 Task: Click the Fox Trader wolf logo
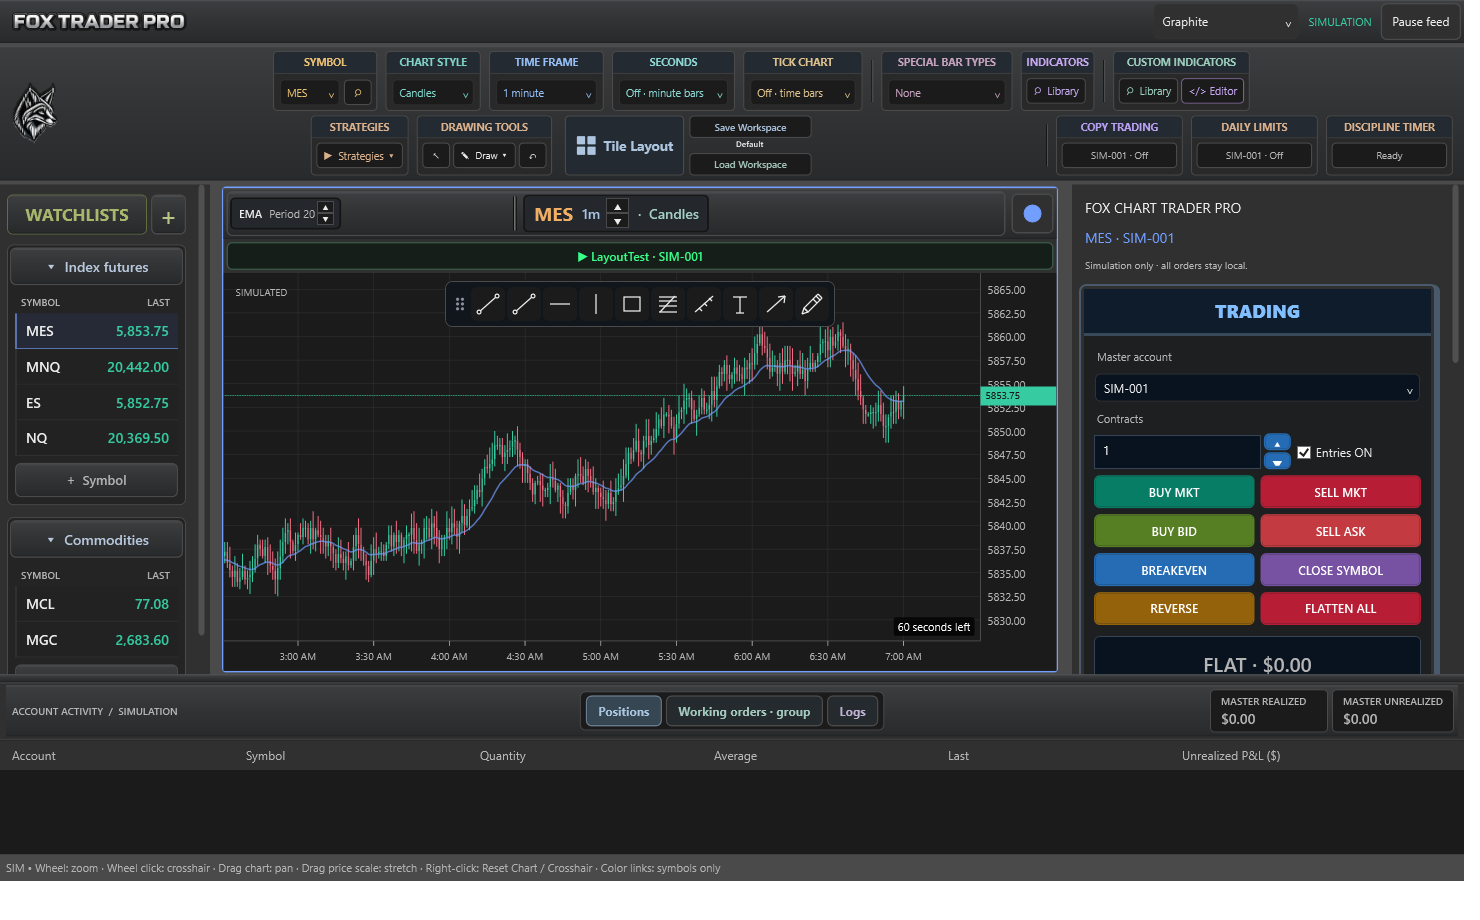point(35,112)
